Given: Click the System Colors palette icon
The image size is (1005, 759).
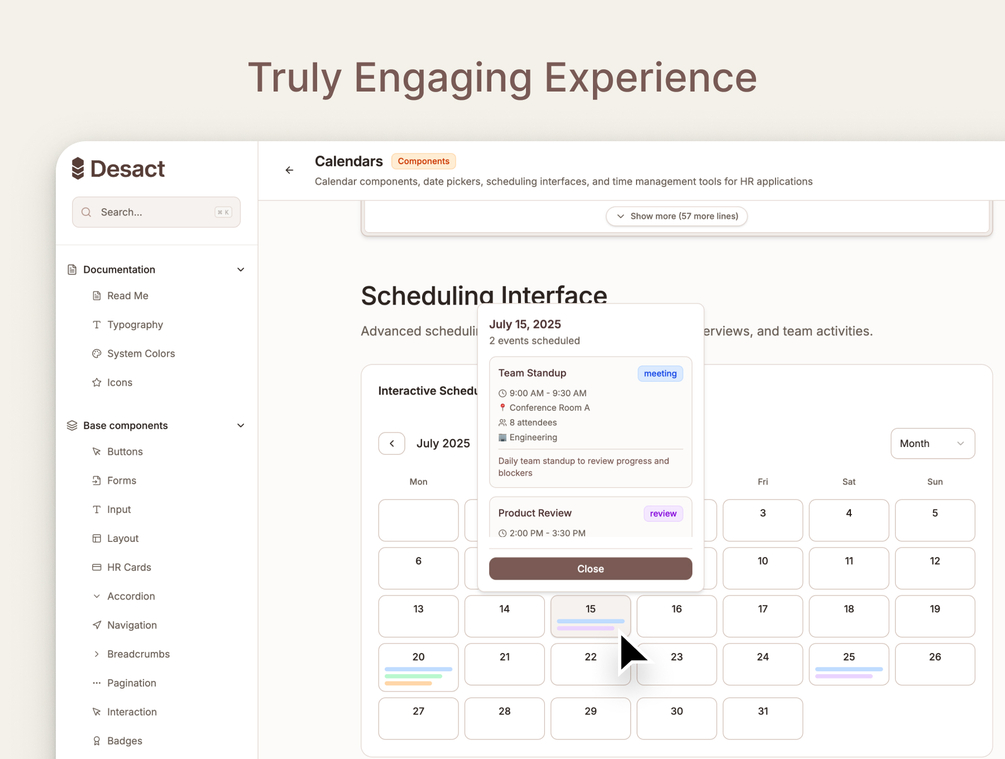Looking at the screenshot, I should click(97, 354).
